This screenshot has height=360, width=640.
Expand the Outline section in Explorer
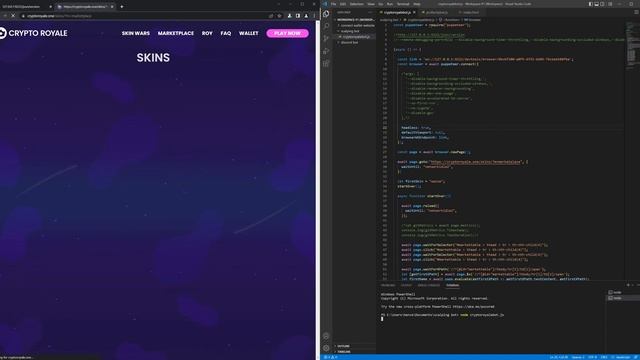pyautogui.click(x=355, y=346)
